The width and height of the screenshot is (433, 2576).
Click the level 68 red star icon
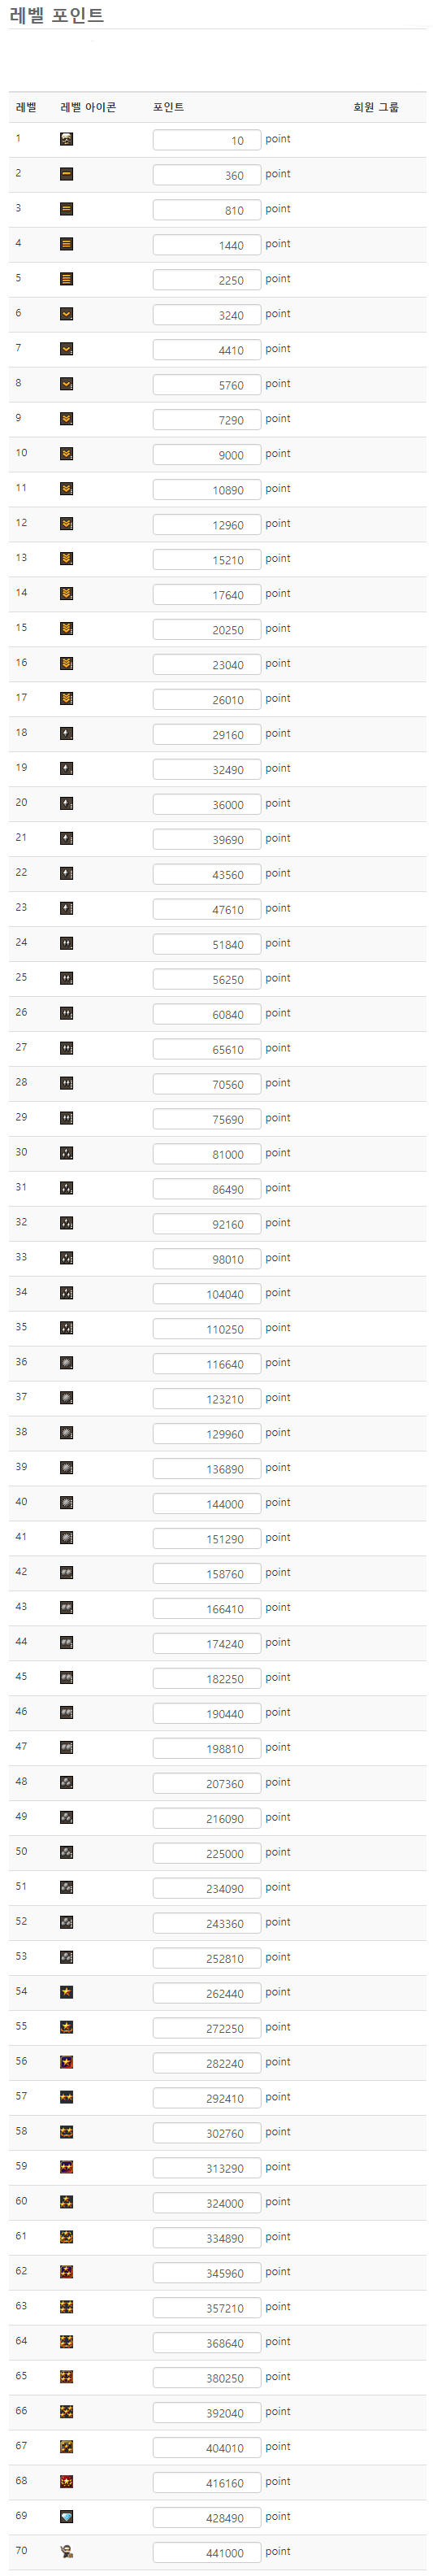point(66,2480)
